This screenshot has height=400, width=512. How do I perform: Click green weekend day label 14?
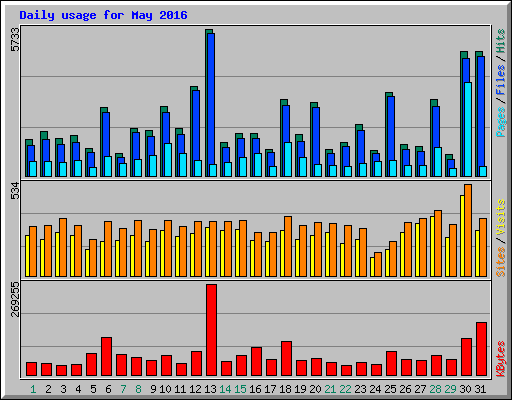[225, 389]
